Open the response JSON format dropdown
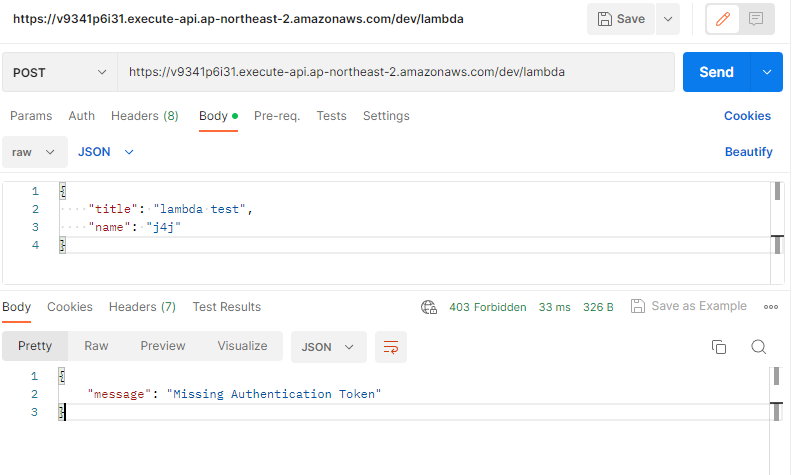Viewport: 792px width, 475px height. pos(328,347)
